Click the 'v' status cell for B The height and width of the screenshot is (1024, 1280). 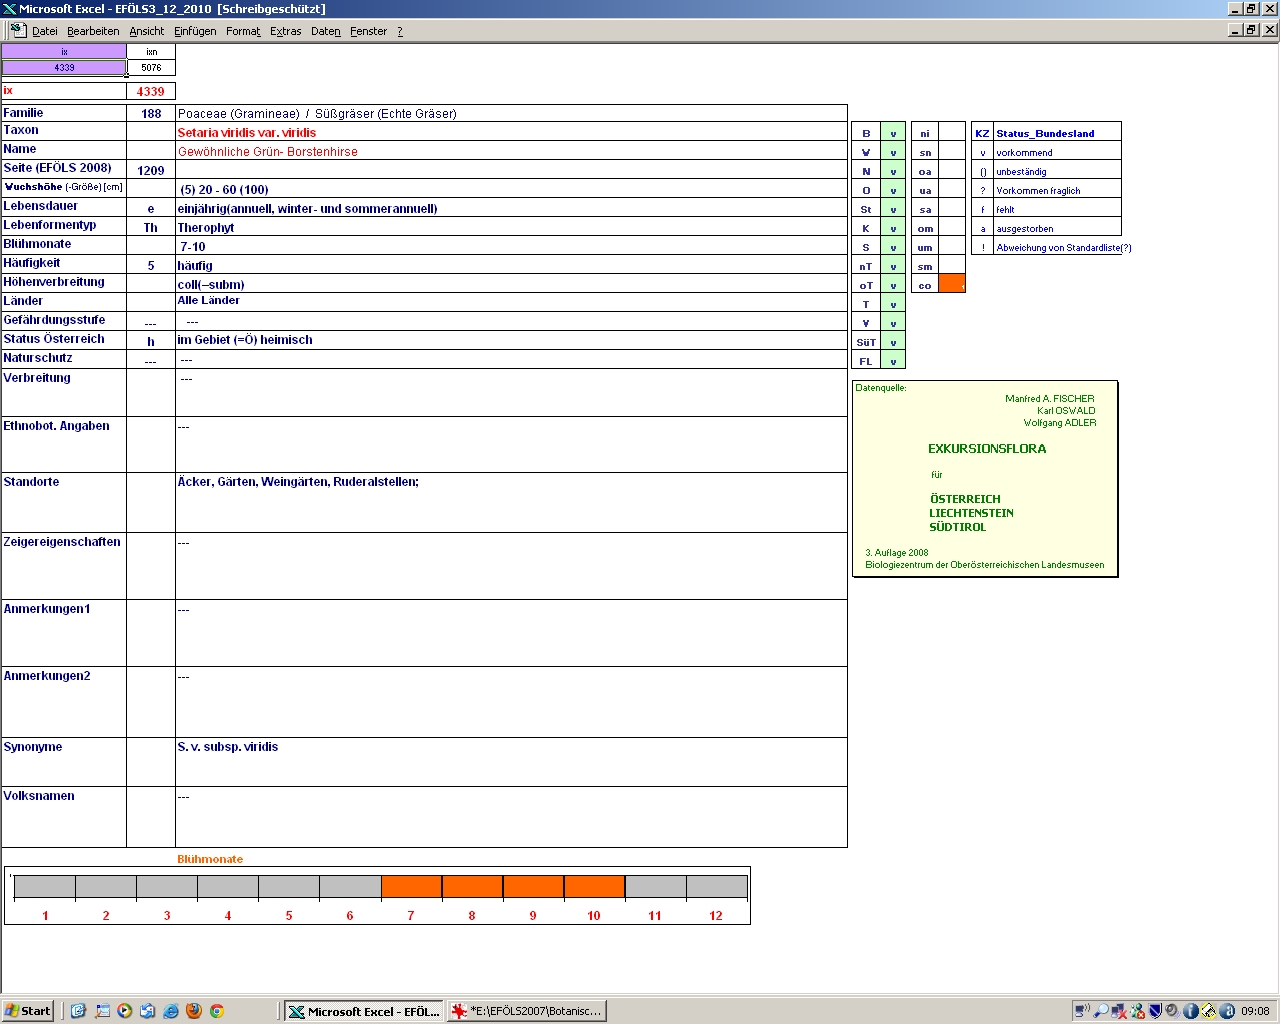(893, 133)
